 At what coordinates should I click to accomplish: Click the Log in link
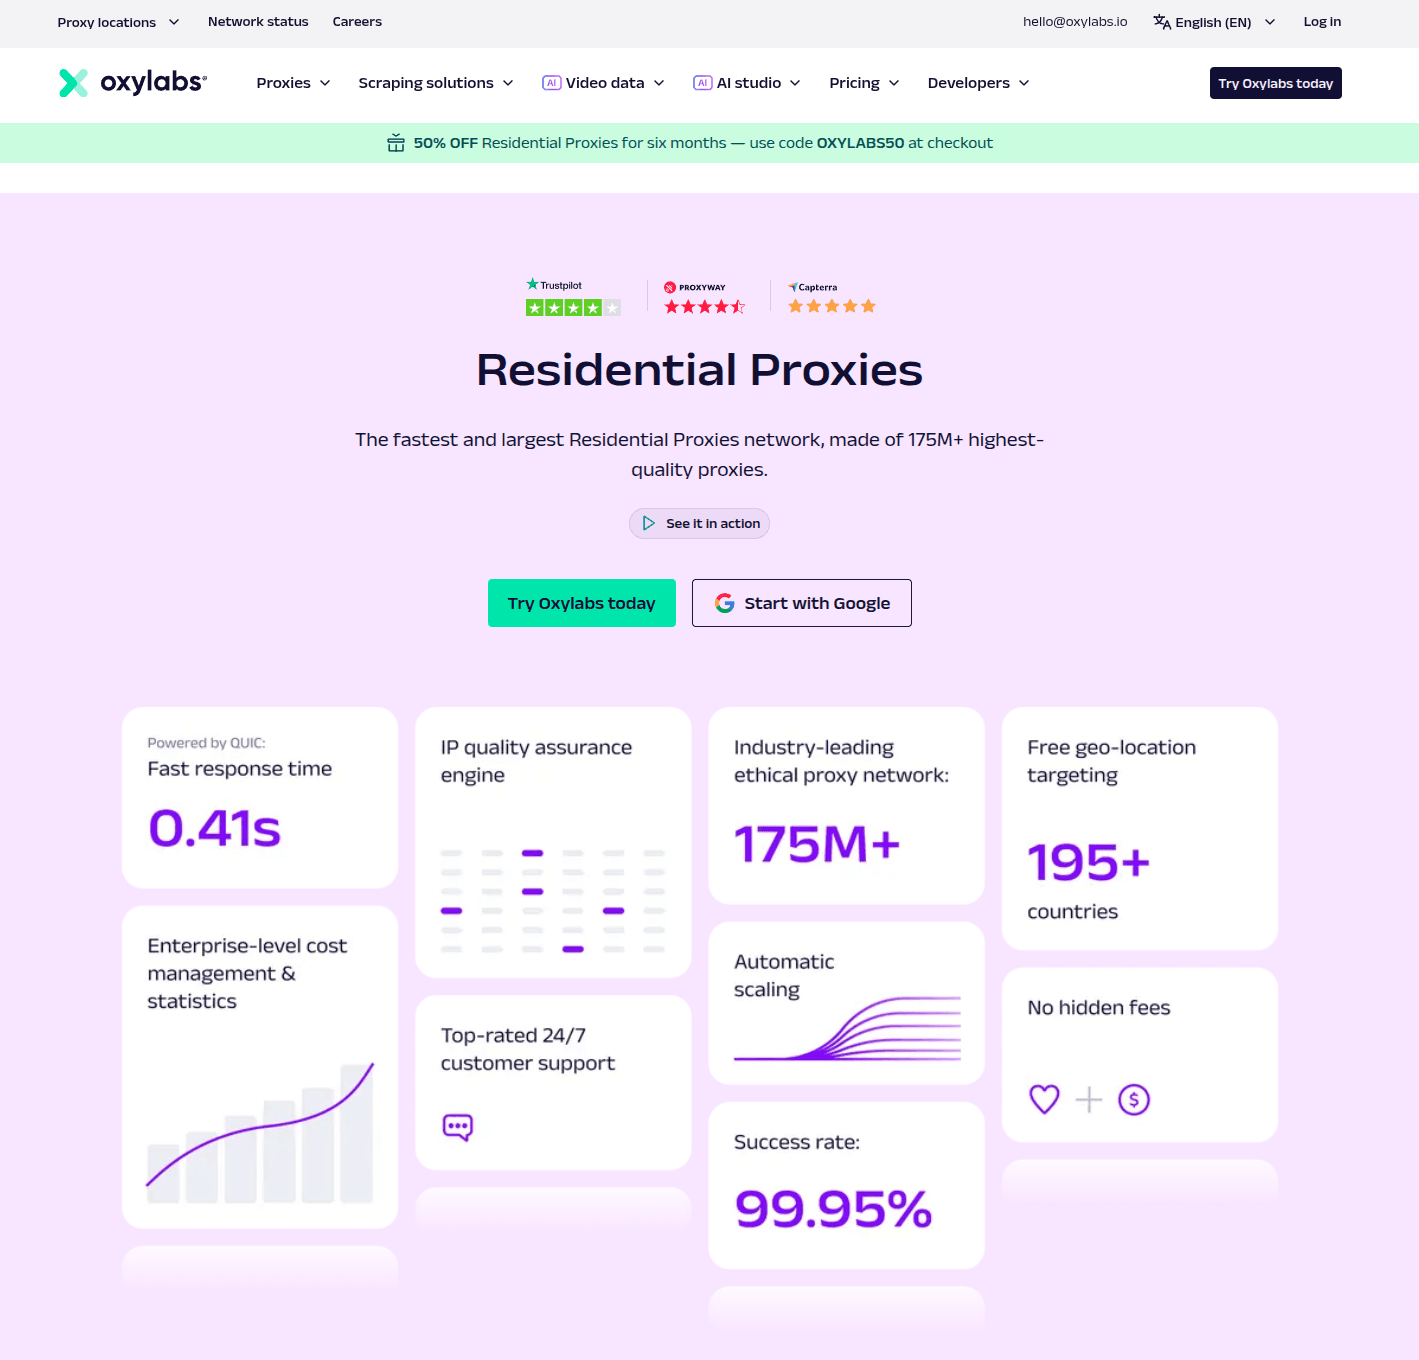pos(1322,22)
